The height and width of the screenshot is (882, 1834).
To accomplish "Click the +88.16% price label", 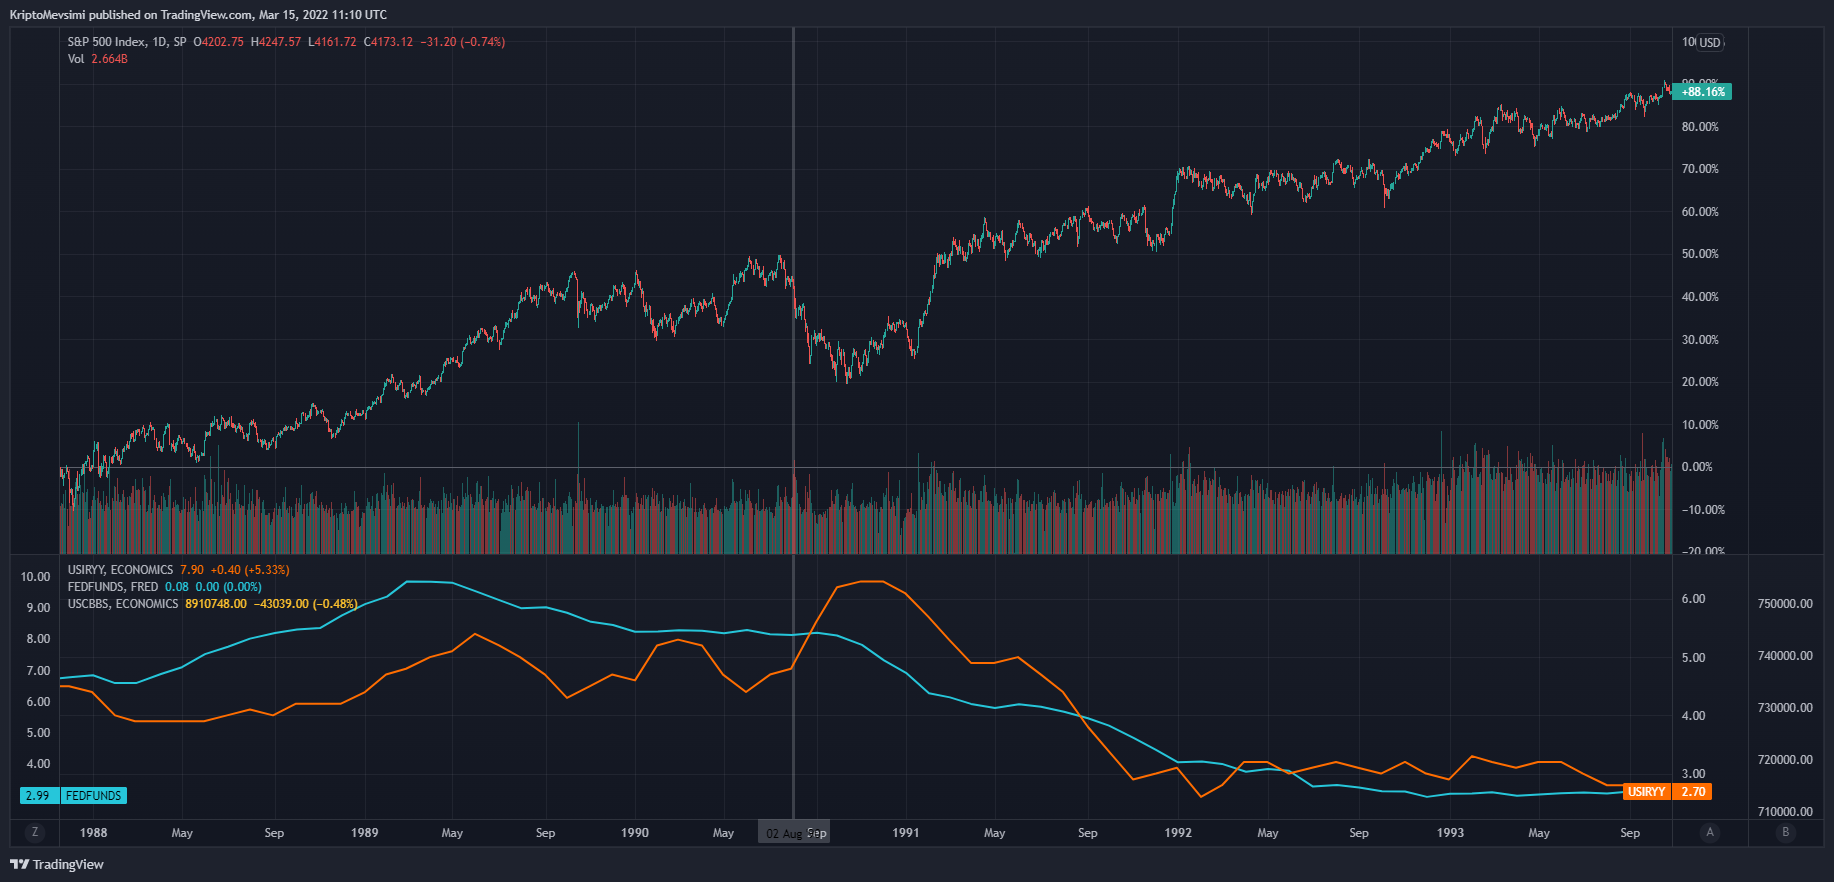I will click(x=1702, y=92).
